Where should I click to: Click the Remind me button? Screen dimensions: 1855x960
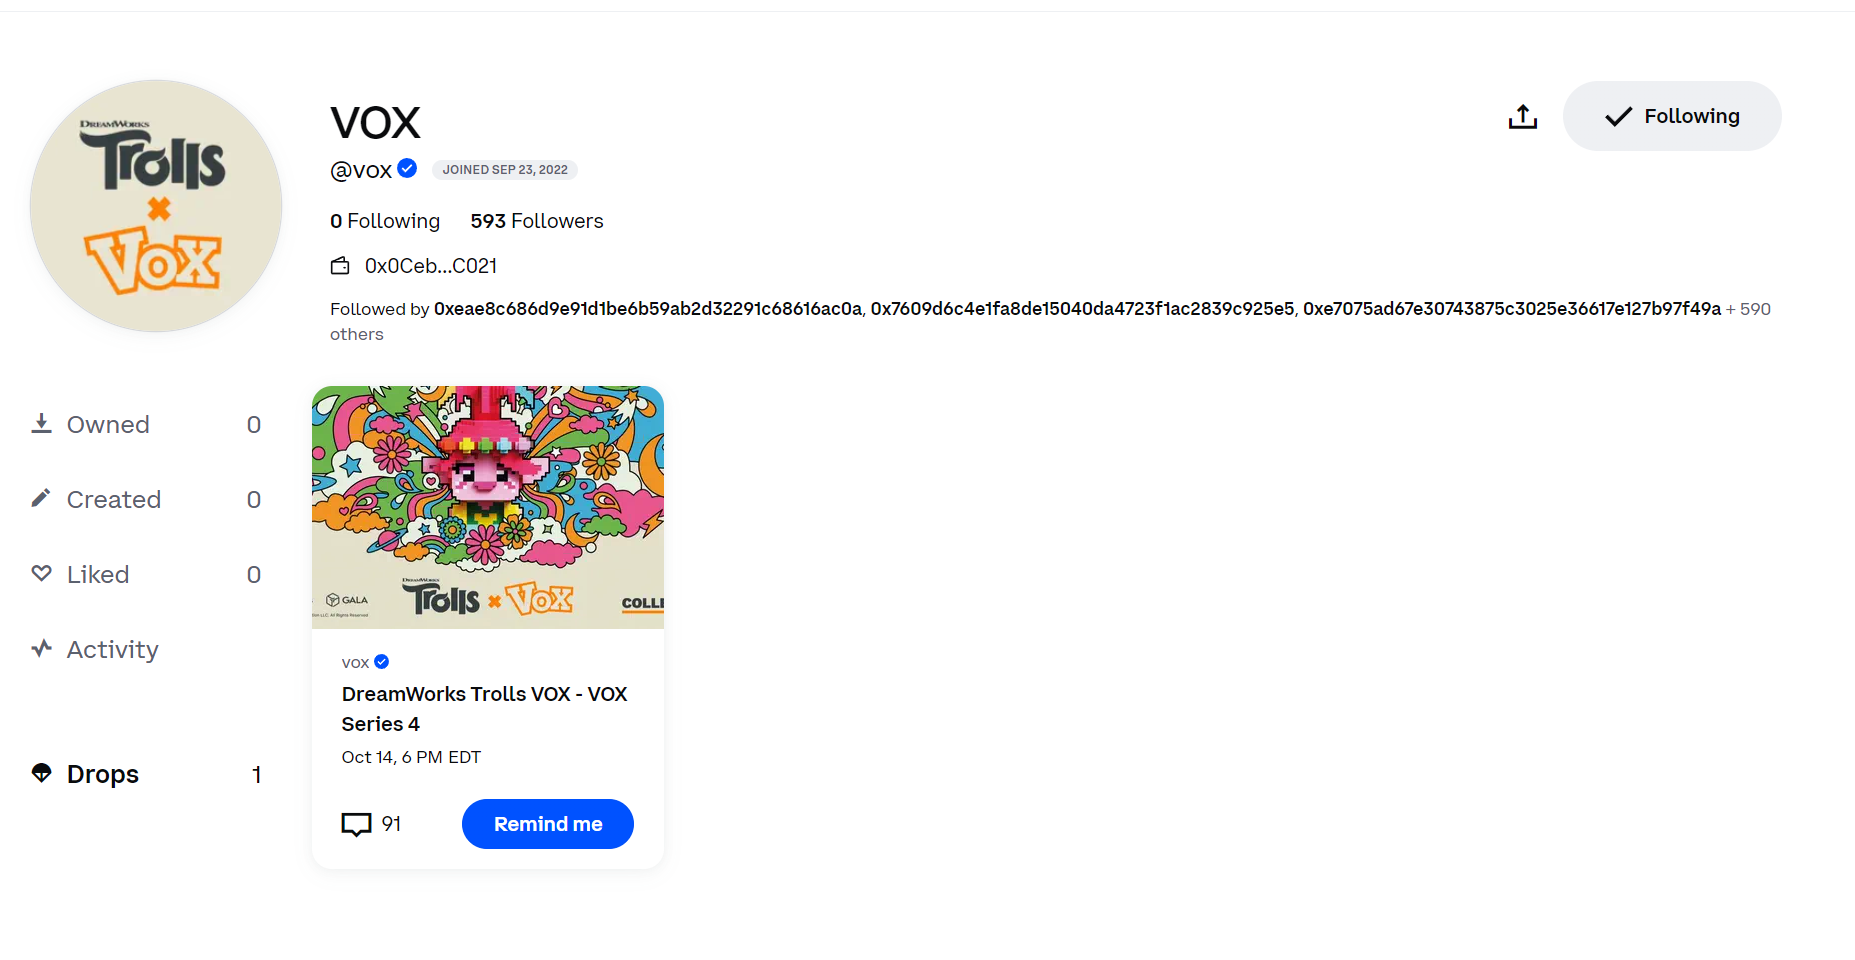click(x=548, y=824)
